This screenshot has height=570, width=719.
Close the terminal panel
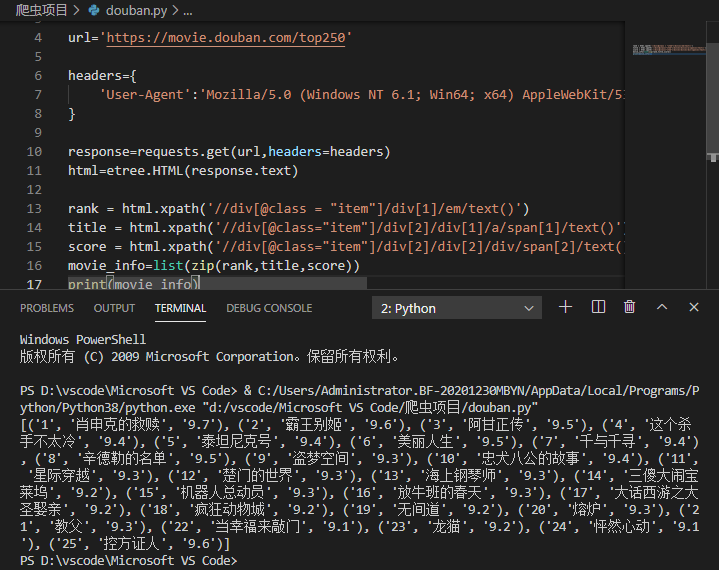coord(694,307)
